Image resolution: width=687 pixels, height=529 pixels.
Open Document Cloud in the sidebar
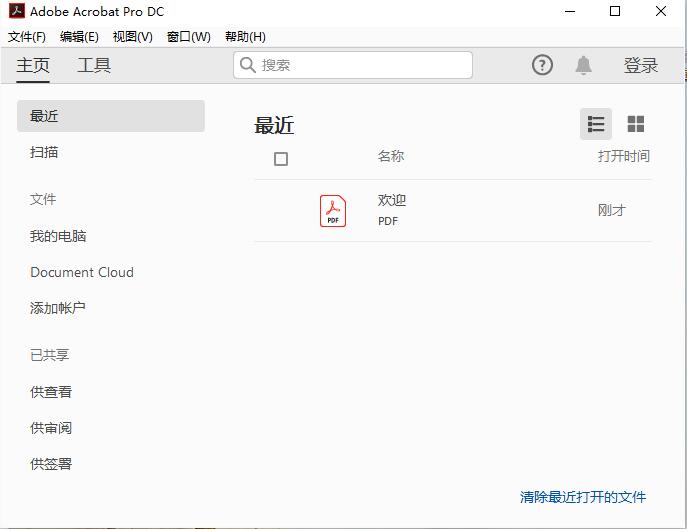tap(82, 272)
